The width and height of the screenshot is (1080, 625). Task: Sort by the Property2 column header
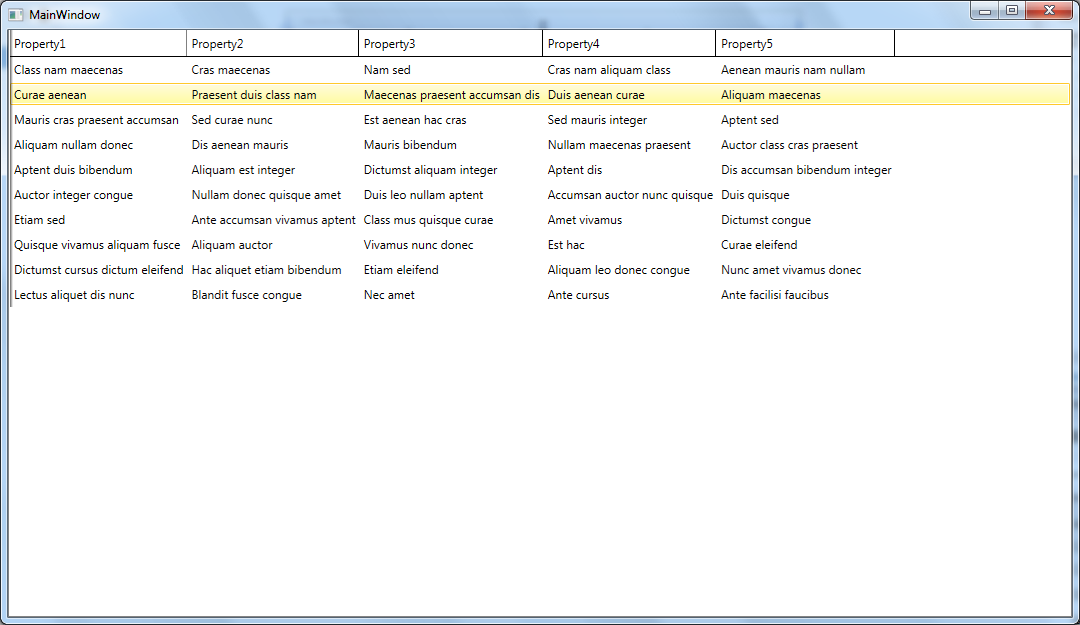click(272, 44)
